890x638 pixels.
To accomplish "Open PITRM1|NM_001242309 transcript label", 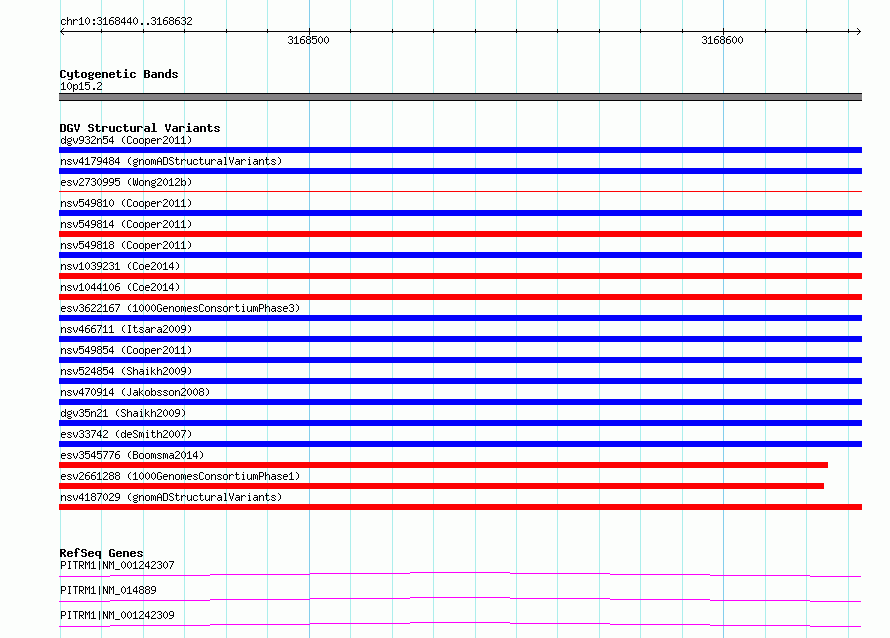I will coord(117,615).
